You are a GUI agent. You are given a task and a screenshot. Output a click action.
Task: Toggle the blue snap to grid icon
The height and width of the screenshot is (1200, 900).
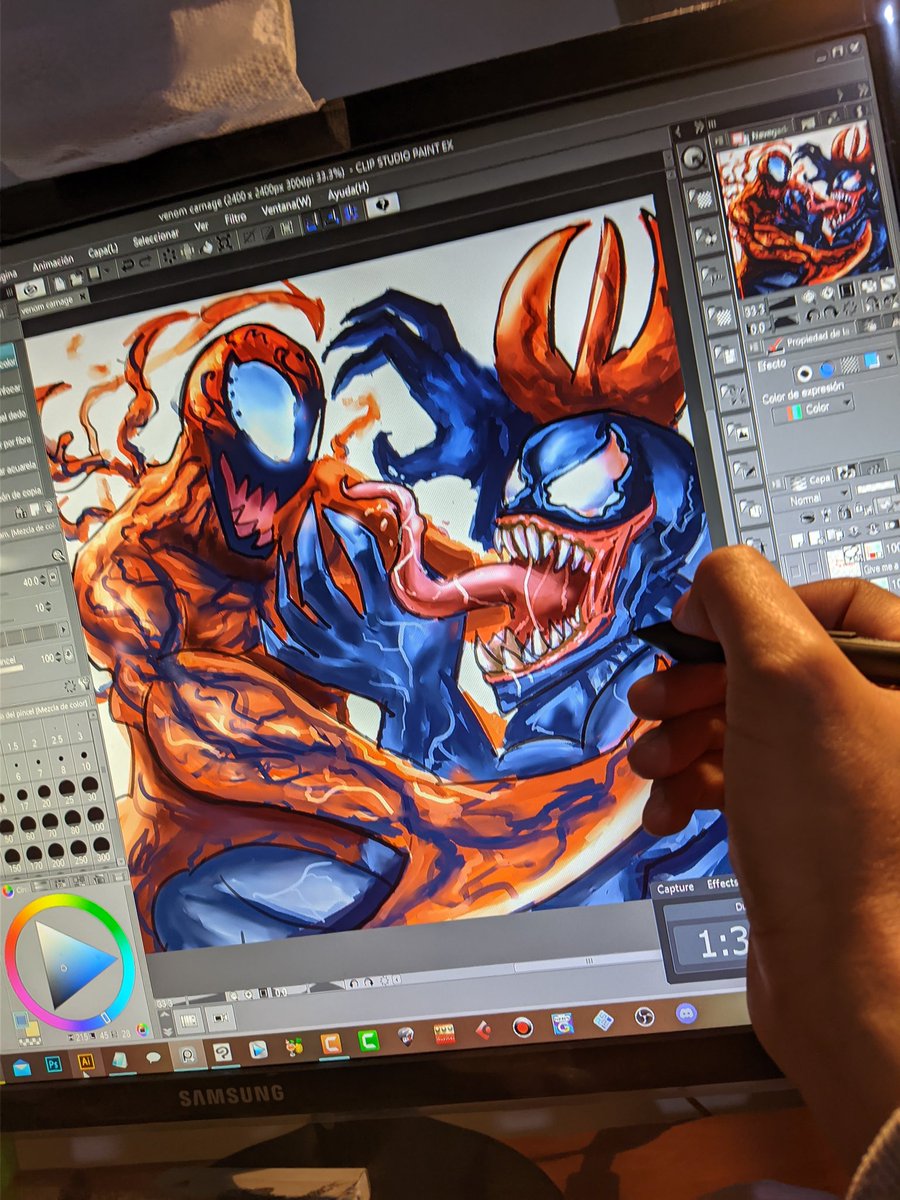click(351, 212)
